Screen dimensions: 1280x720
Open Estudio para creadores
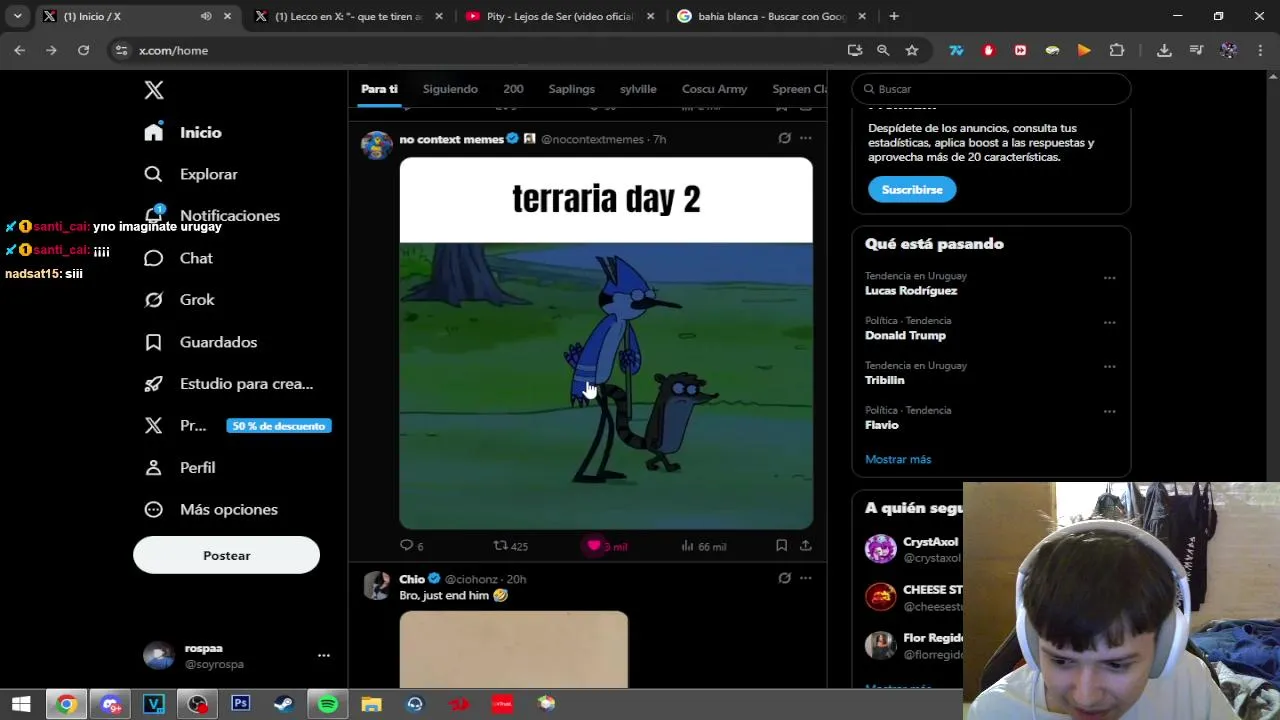pyautogui.click(x=229, y=384)
